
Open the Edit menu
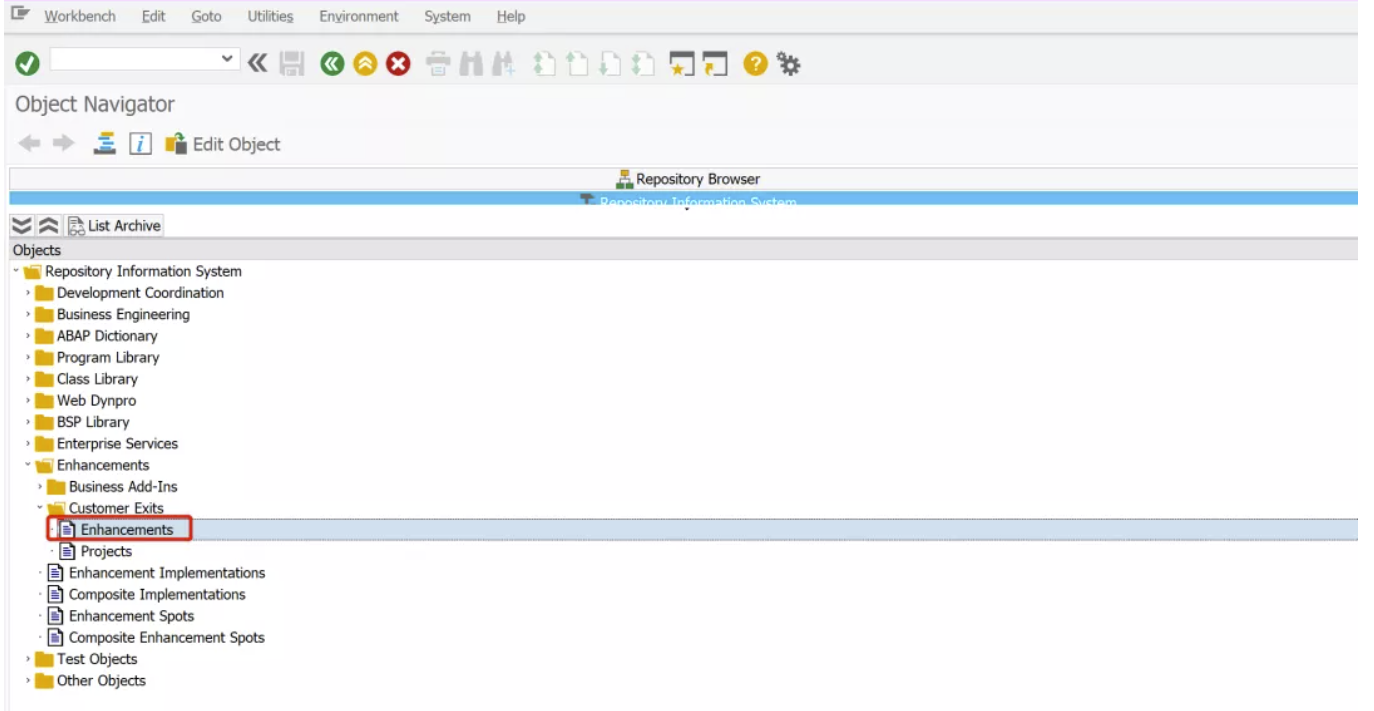153,16
